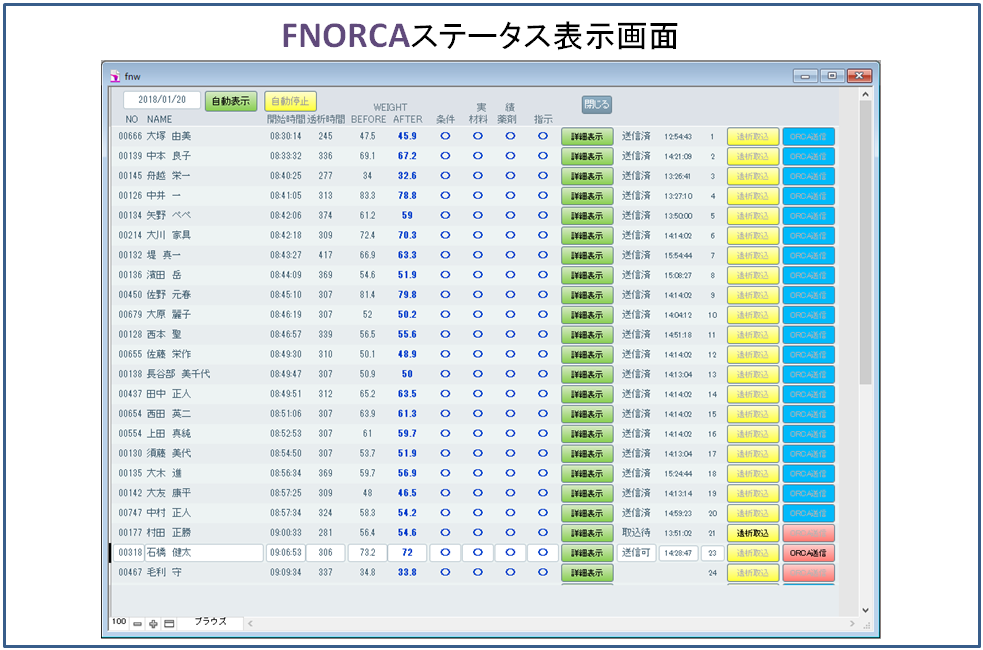Click the vertical scrollbar thumb

point(865,243)
